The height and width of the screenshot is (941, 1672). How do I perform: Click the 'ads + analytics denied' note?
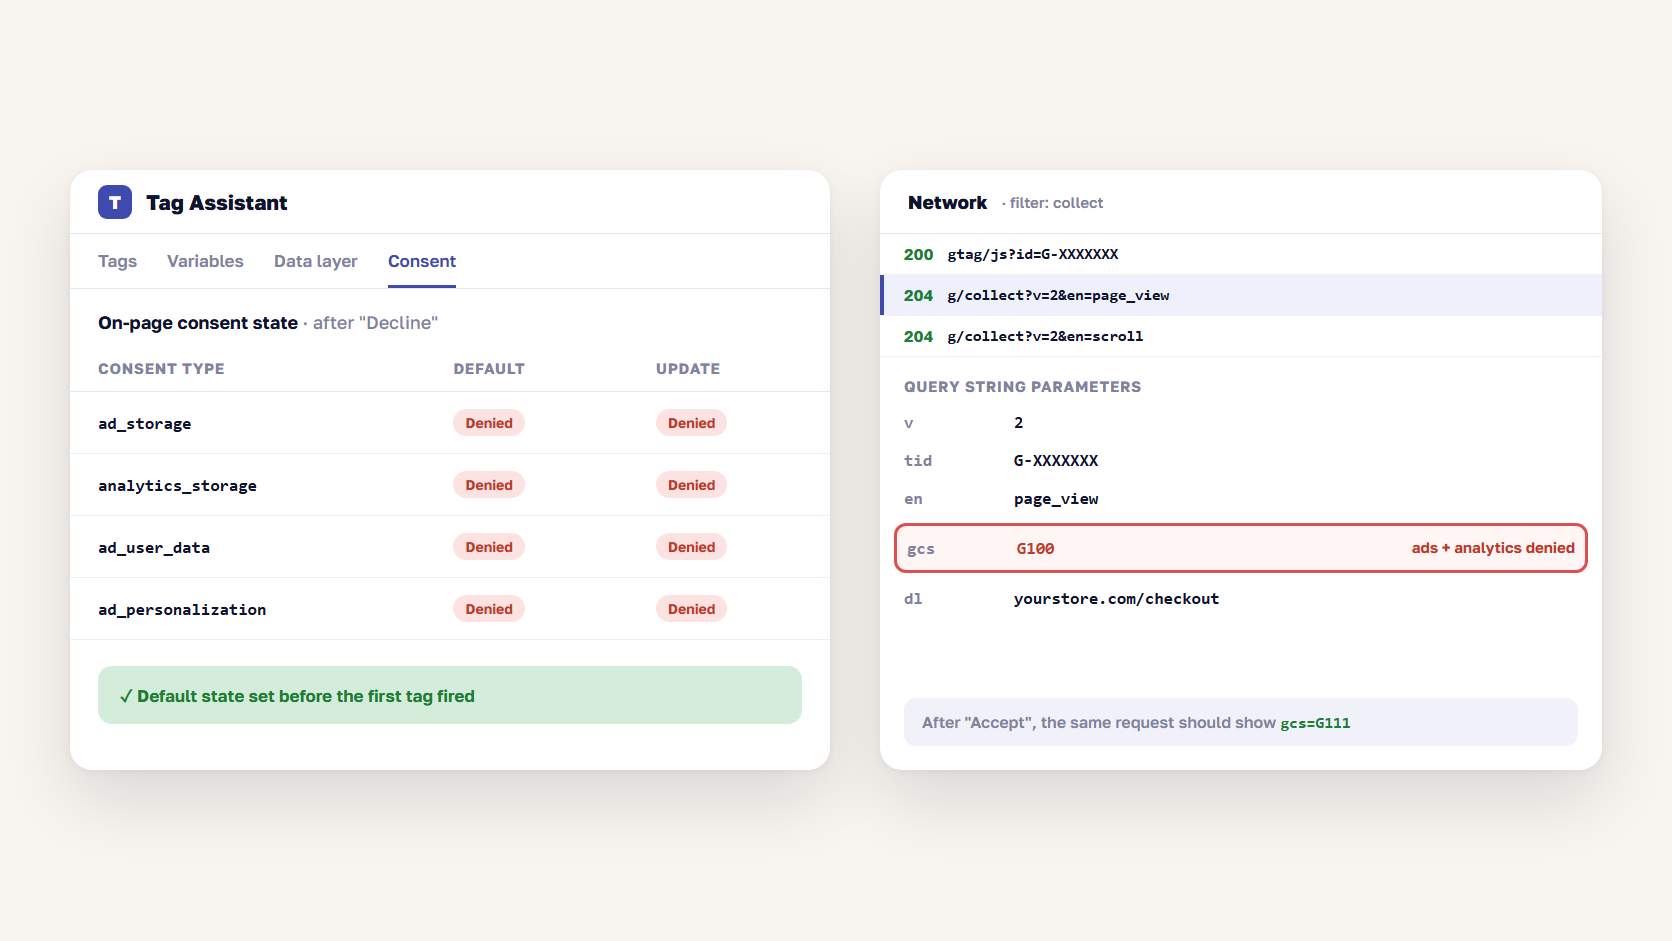[x=1493, y=548]
